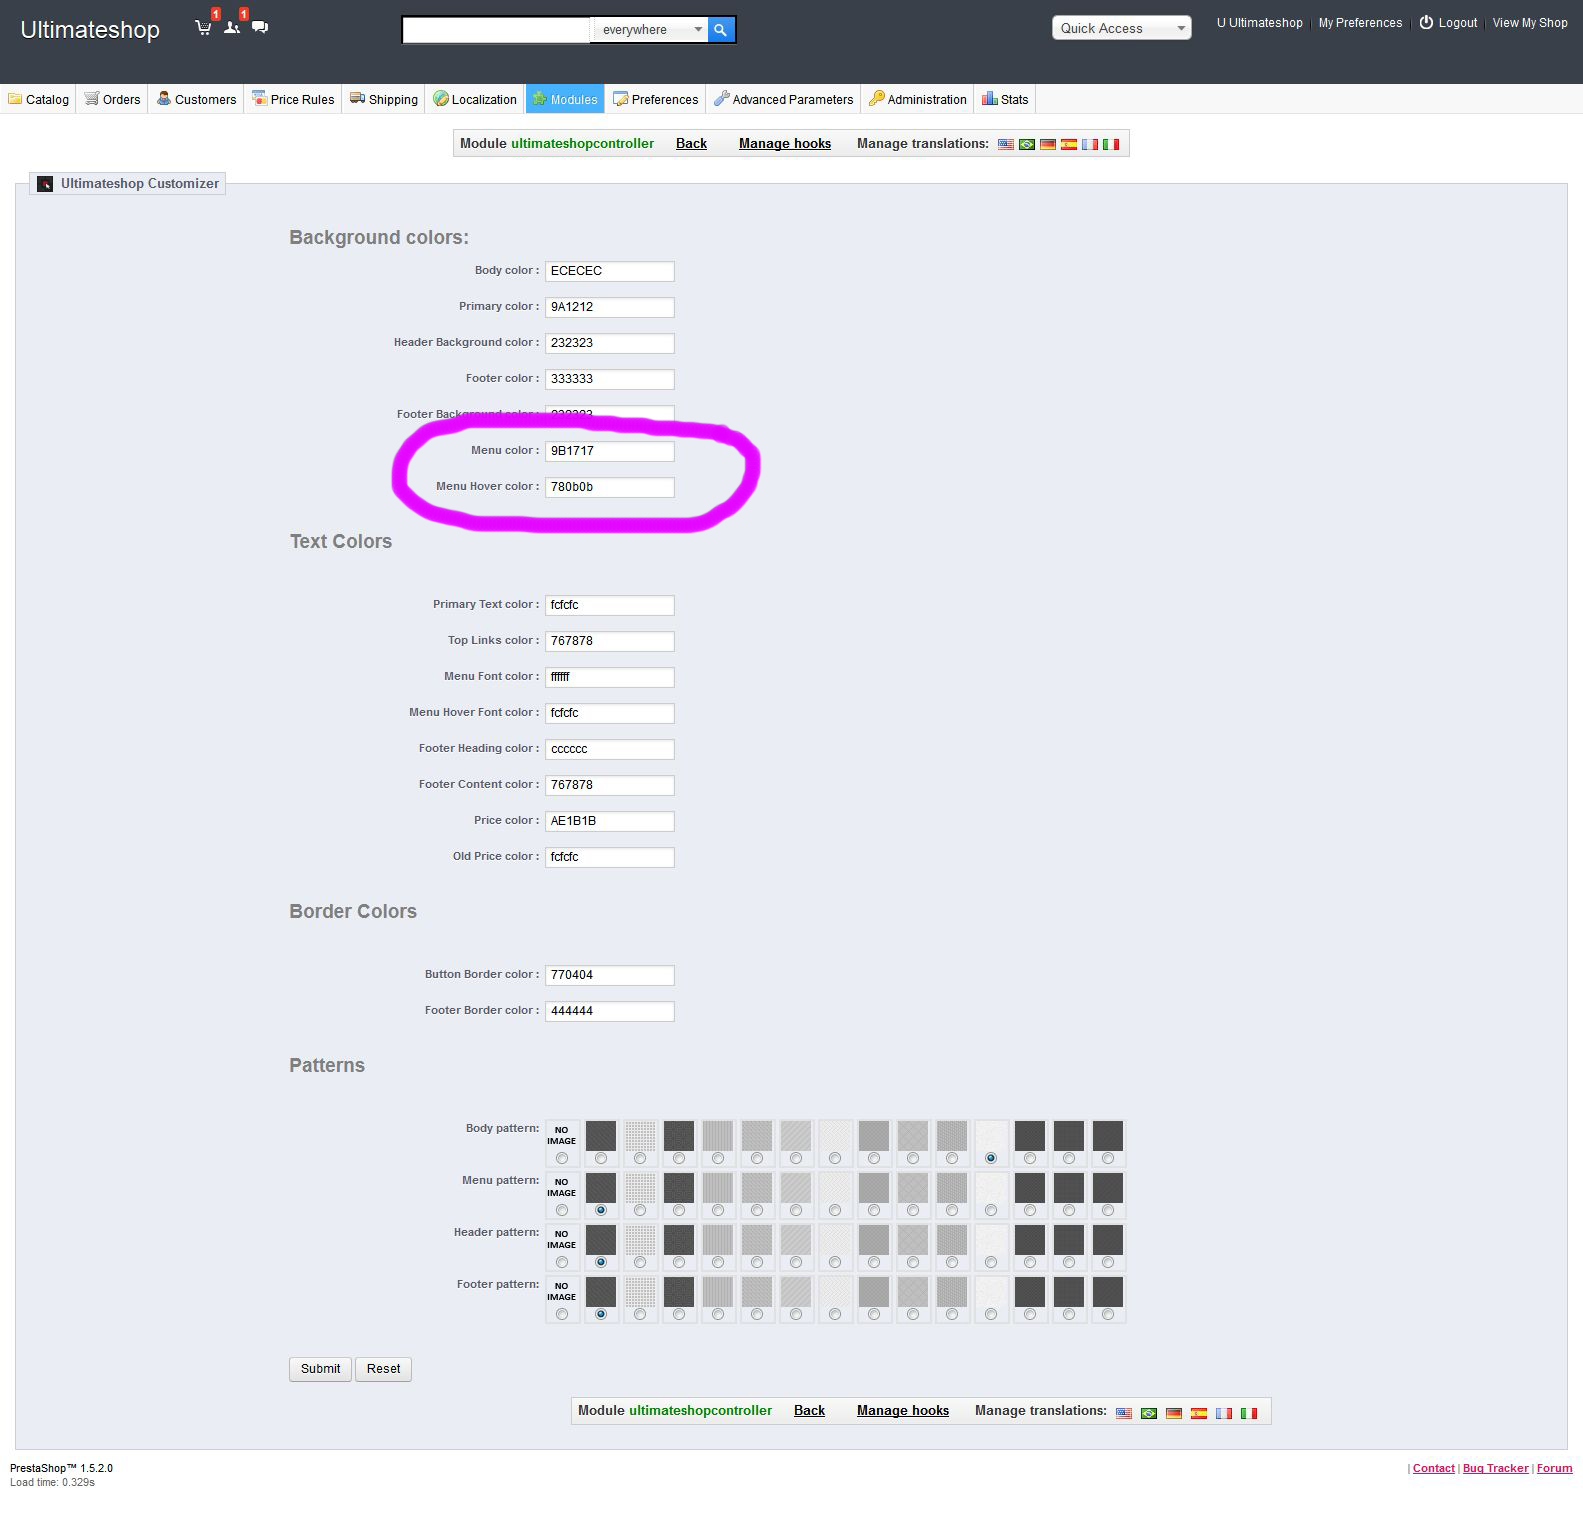Click the Body color input field
The width and height of the screenshot is (1583, 1525).
[x=610, y=271]
